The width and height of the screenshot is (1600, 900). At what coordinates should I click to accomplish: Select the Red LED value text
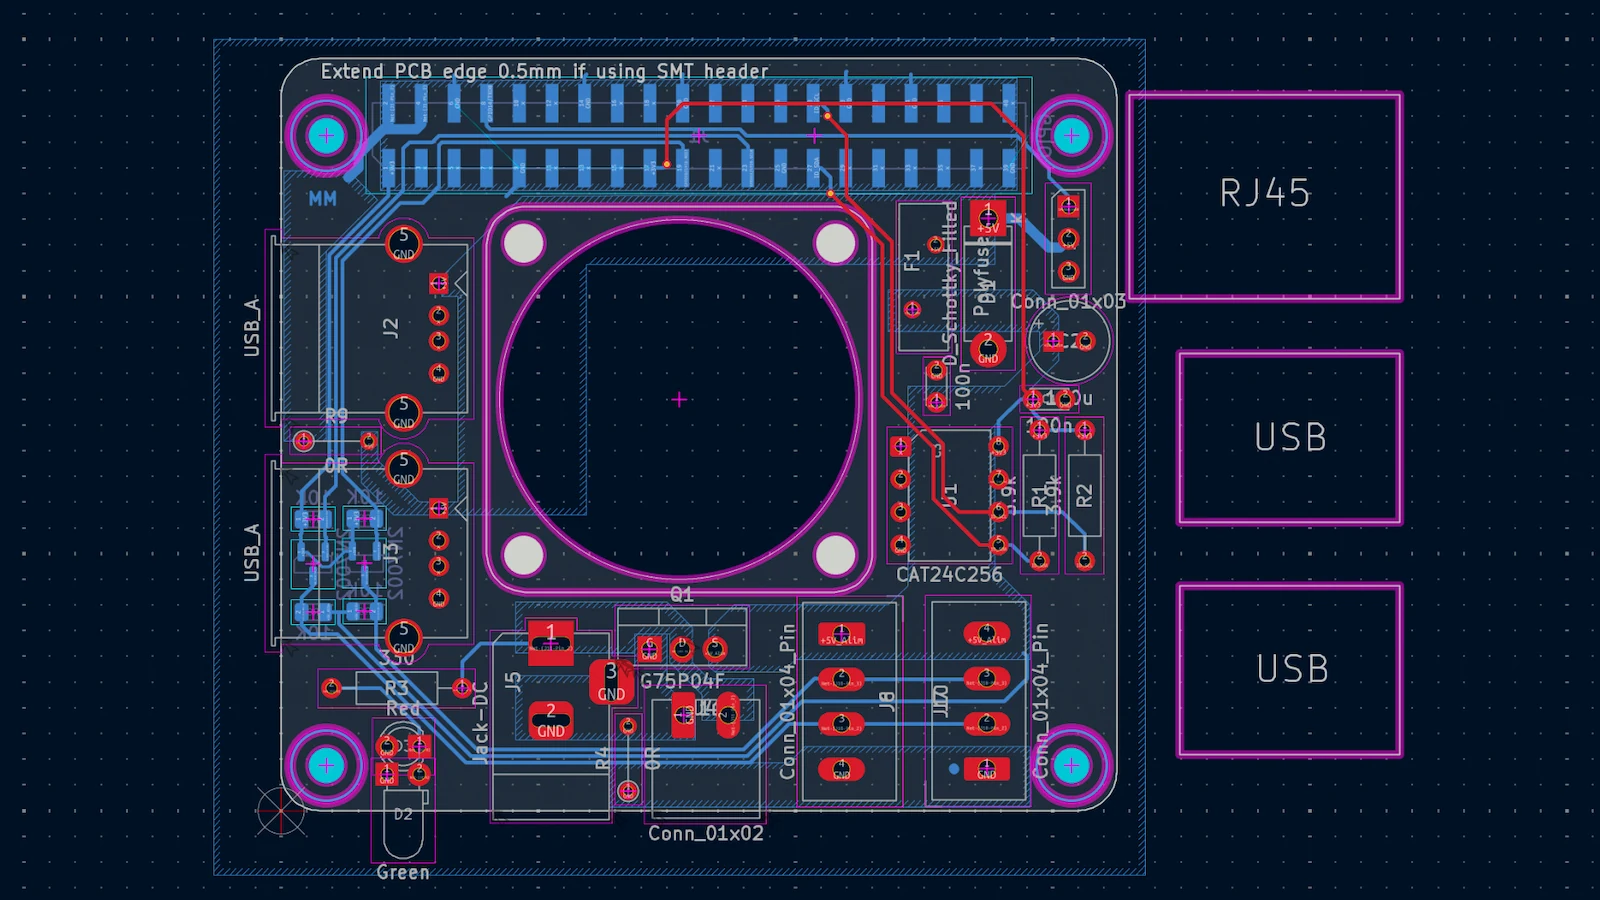(x=403, y=709)
